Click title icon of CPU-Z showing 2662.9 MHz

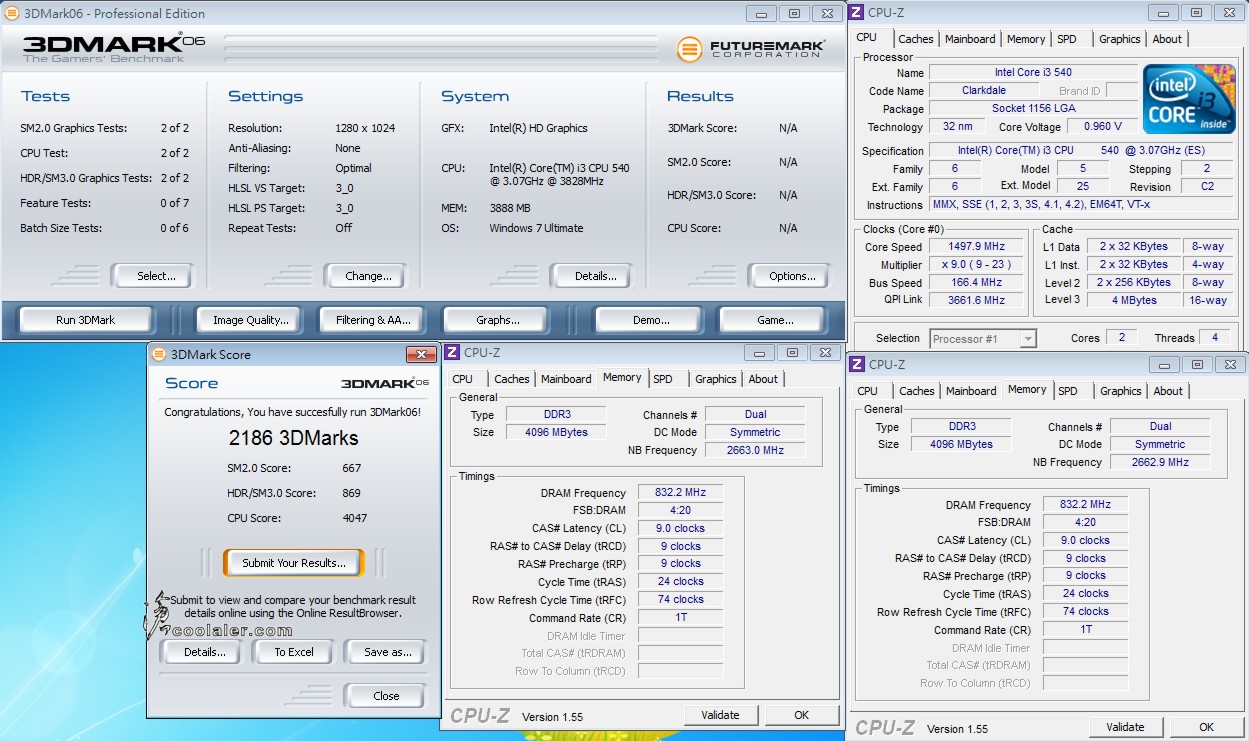(x=857, y=365)
